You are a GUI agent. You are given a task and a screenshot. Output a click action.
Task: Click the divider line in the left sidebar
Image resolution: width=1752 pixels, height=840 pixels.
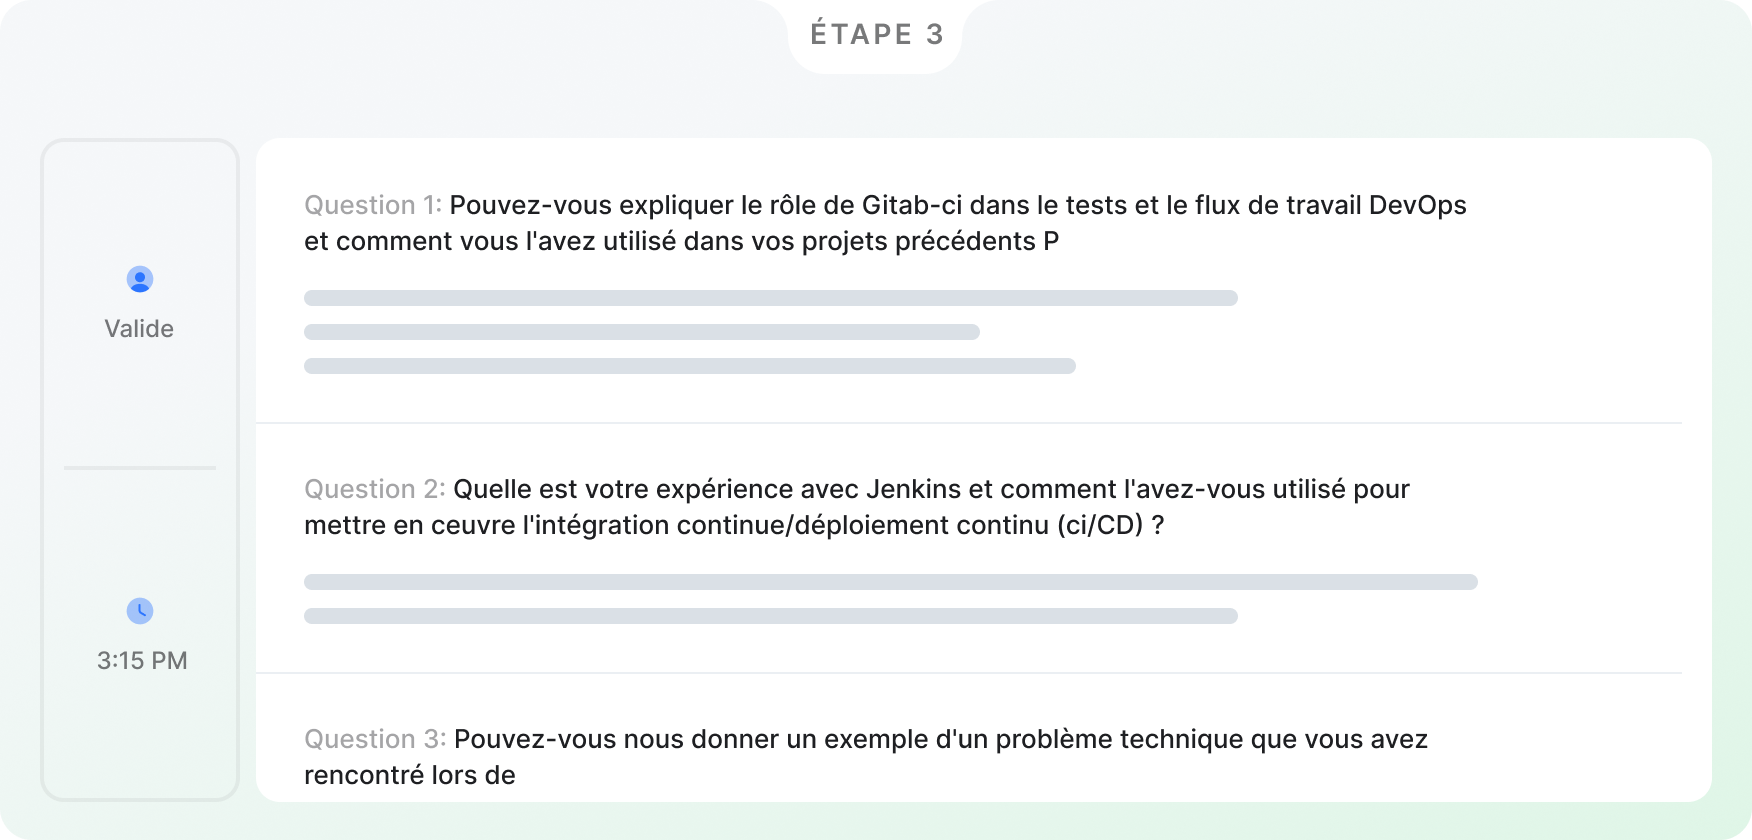pos(140,467)
